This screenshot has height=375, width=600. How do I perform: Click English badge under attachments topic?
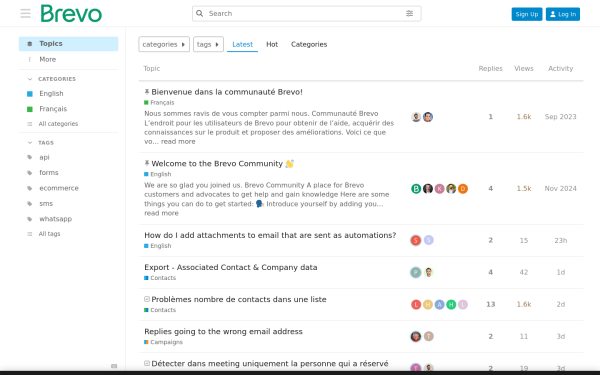pos(158,246)
